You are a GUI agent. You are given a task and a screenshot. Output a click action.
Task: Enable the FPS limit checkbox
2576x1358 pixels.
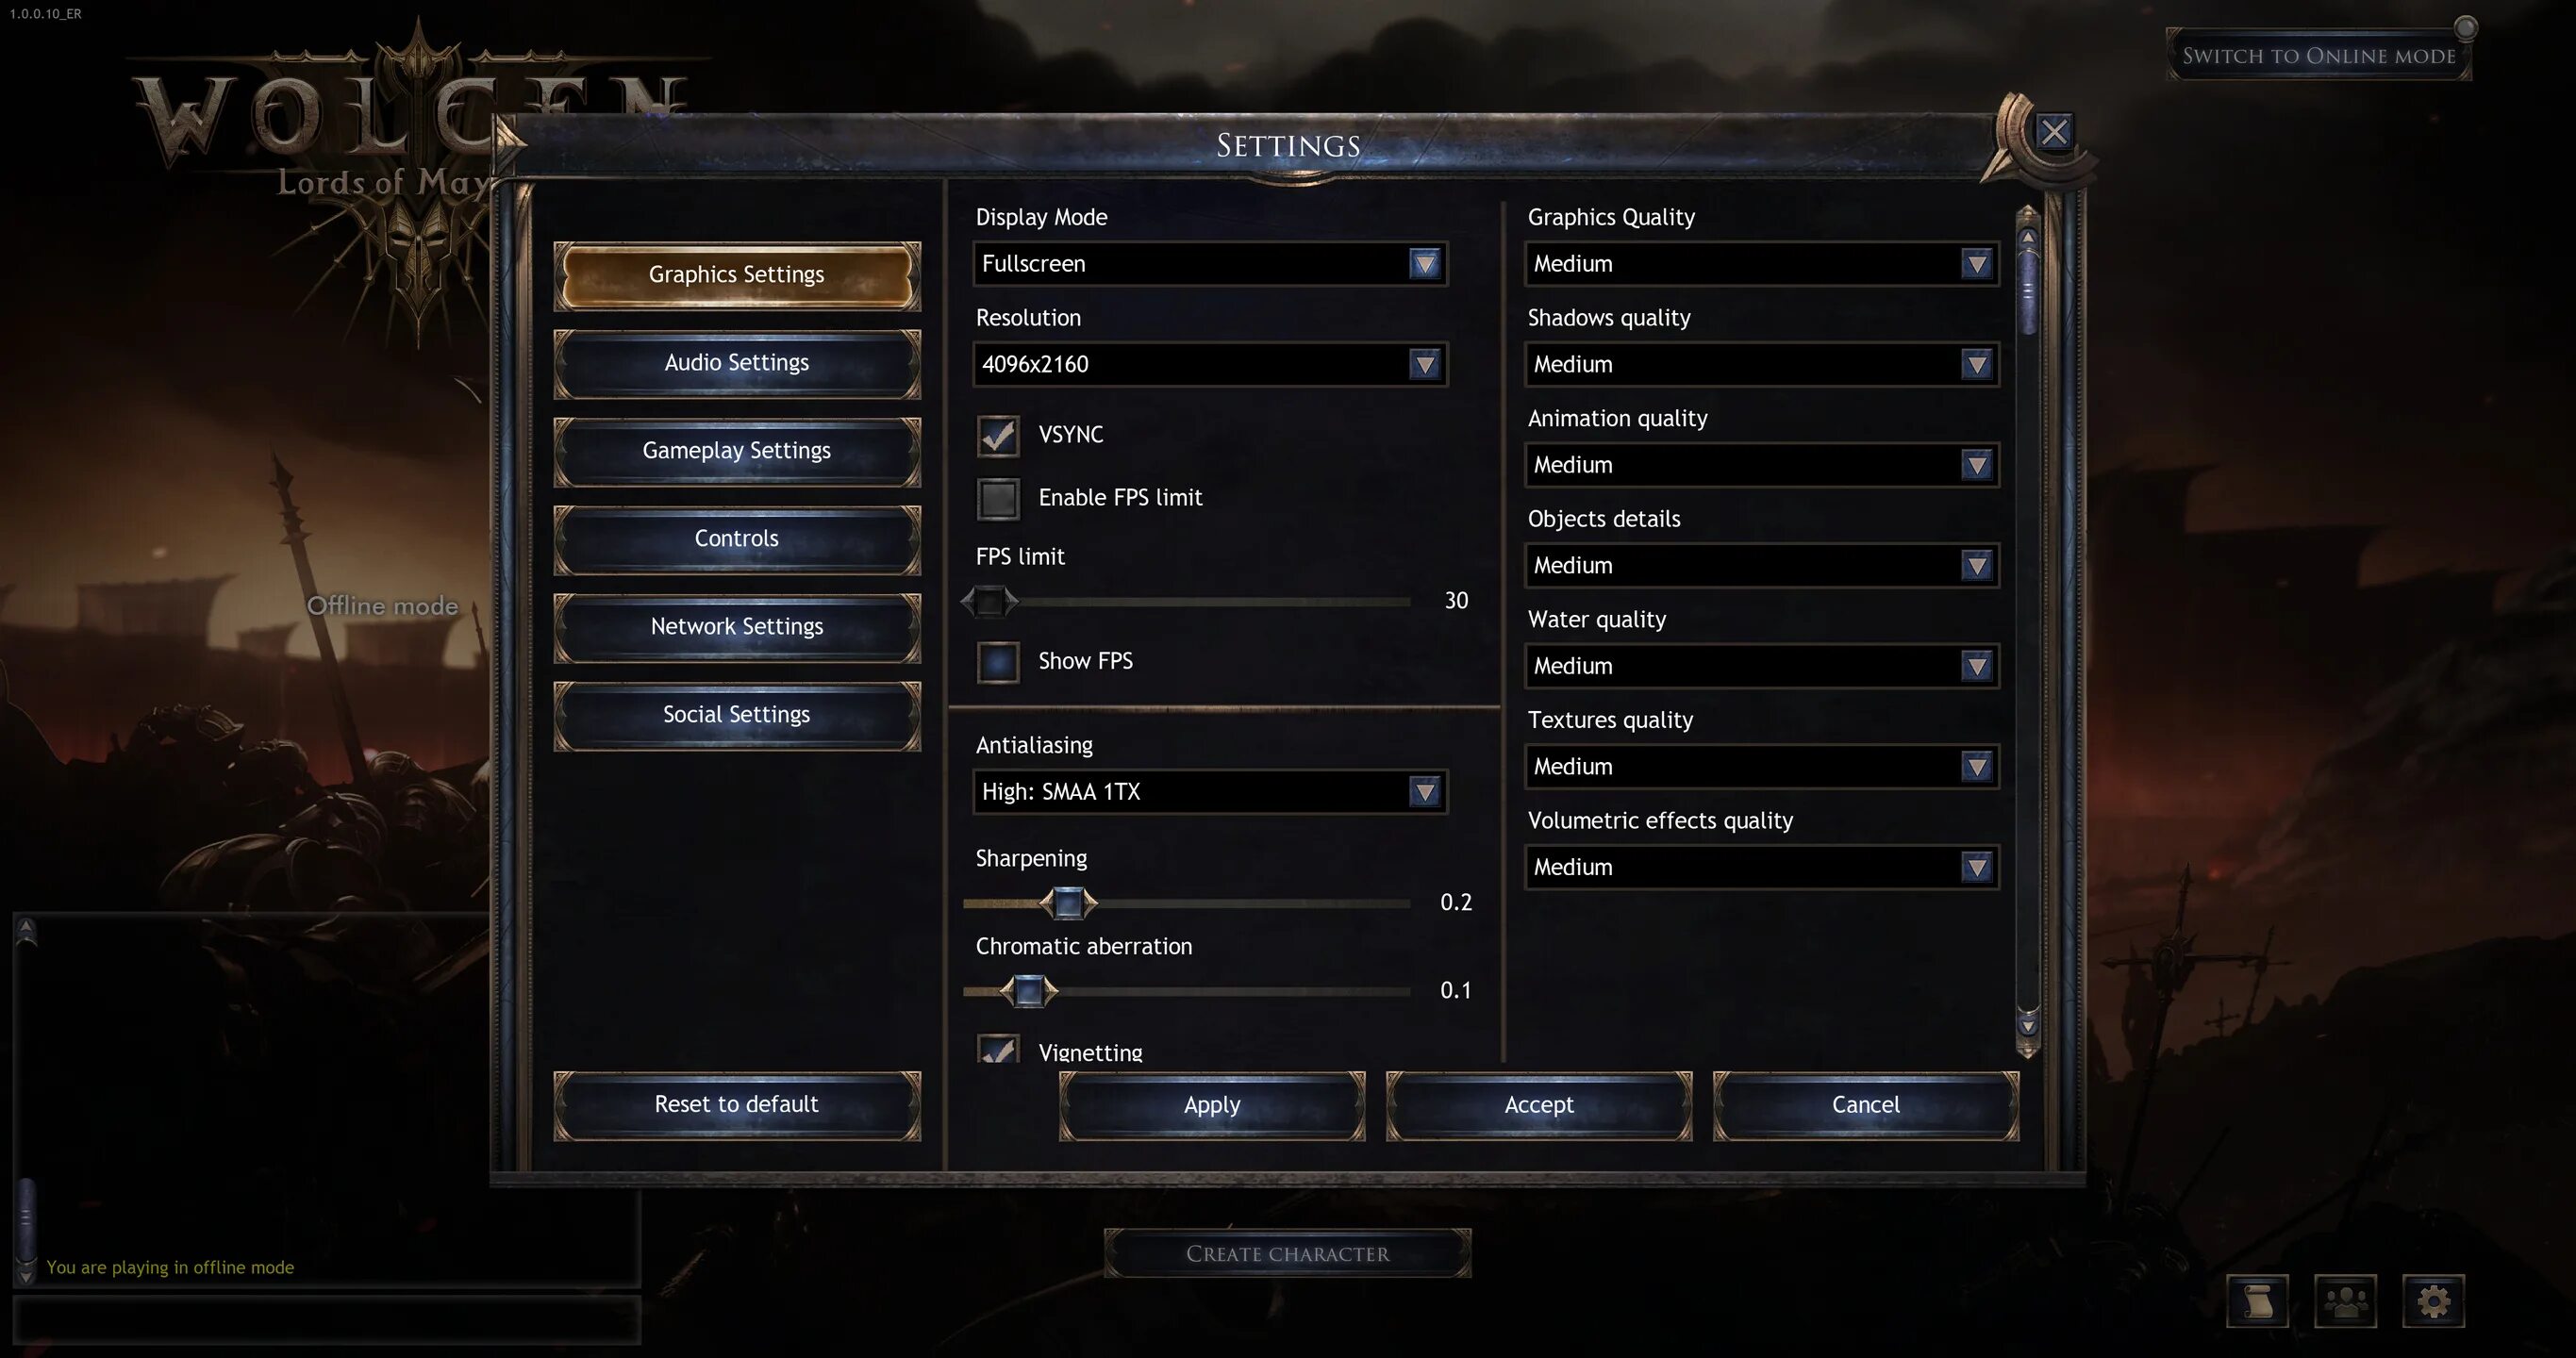click(997, 496)
